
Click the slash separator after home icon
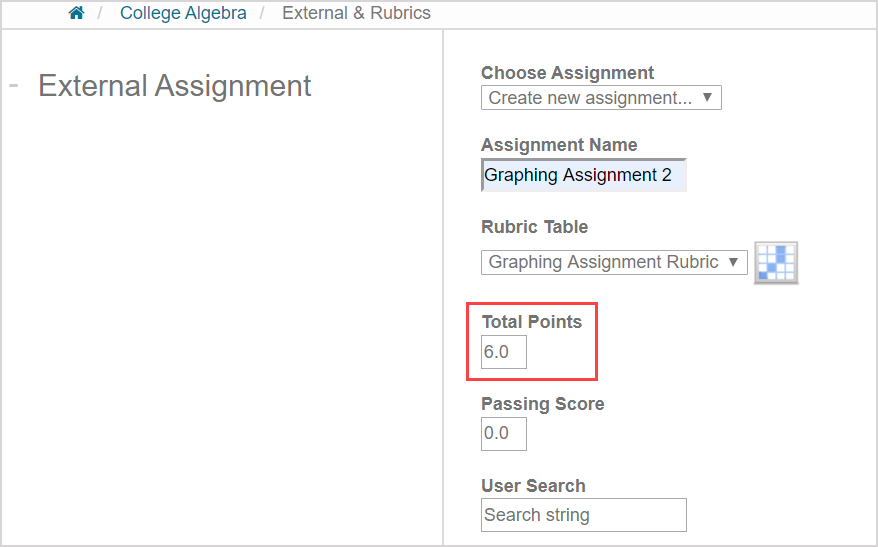click(x=100, y=13)
